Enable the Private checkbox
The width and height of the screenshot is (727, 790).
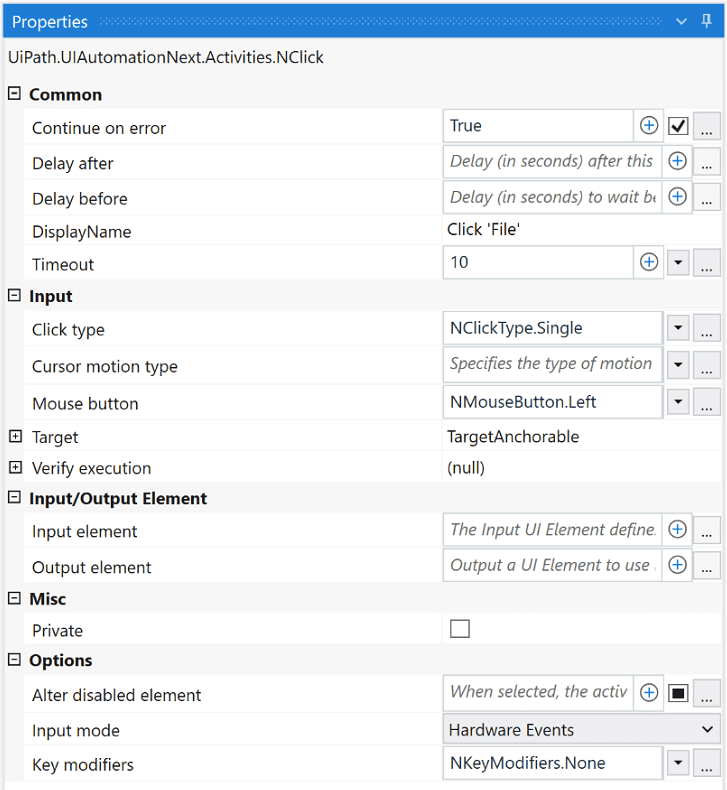pyautogui.click(x=460, y=629)
